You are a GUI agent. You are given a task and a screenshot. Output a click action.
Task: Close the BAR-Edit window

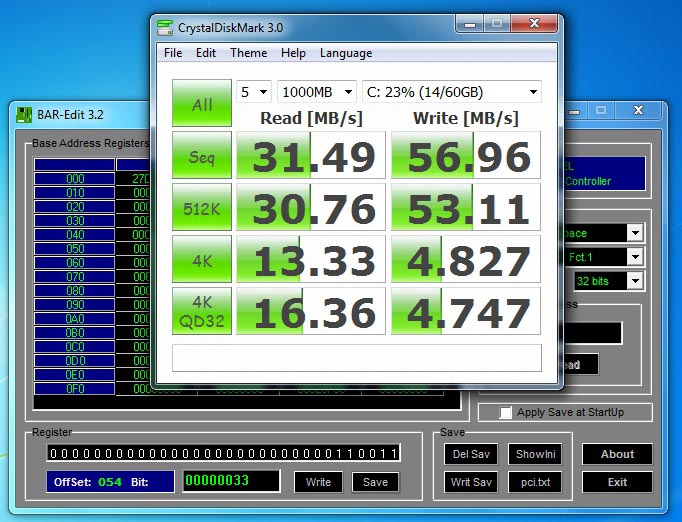[x=638, y=110]
